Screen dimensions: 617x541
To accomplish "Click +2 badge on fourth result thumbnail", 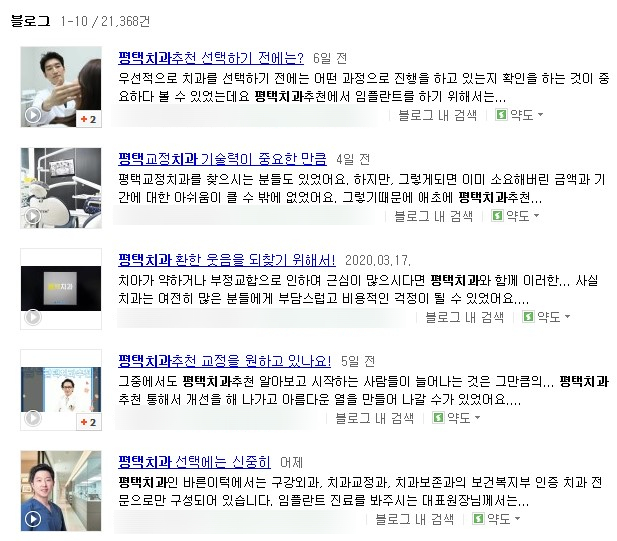I will (x=89, y=422).
